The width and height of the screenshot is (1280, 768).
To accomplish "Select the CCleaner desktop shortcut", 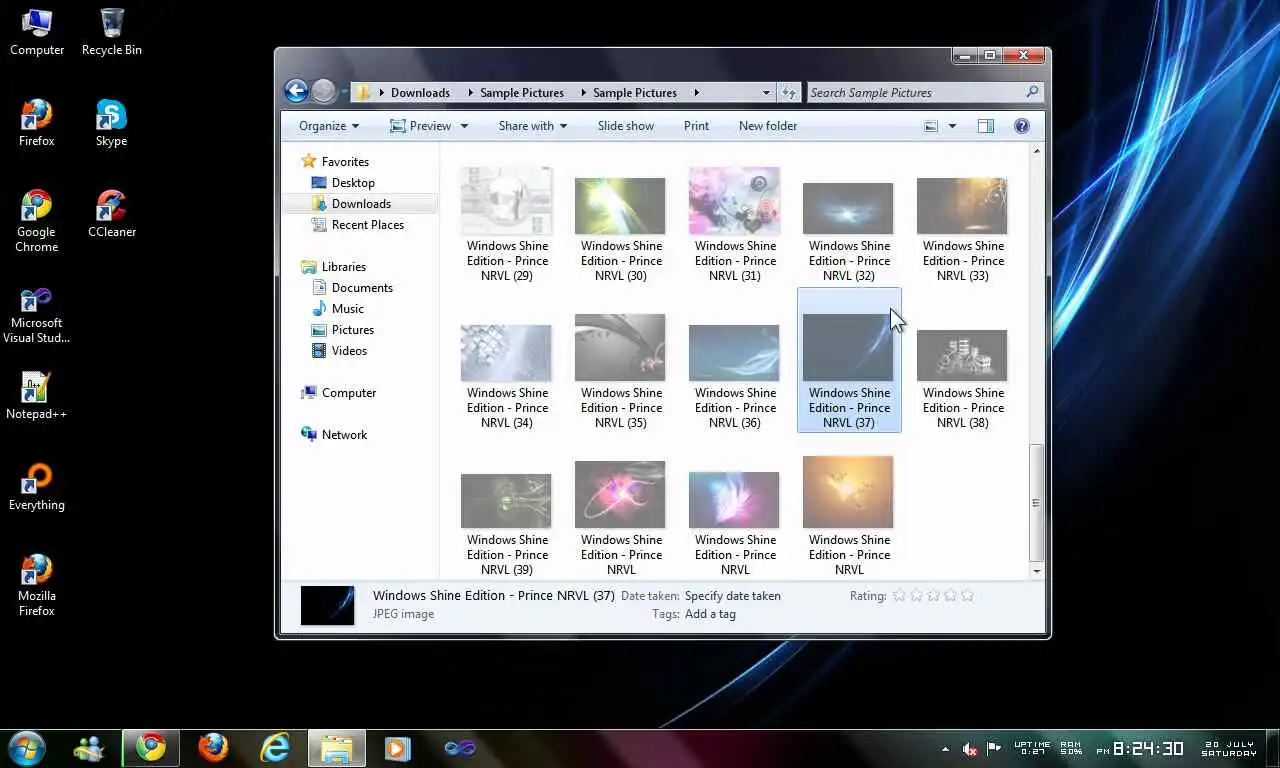I will (x=112, y=214).
